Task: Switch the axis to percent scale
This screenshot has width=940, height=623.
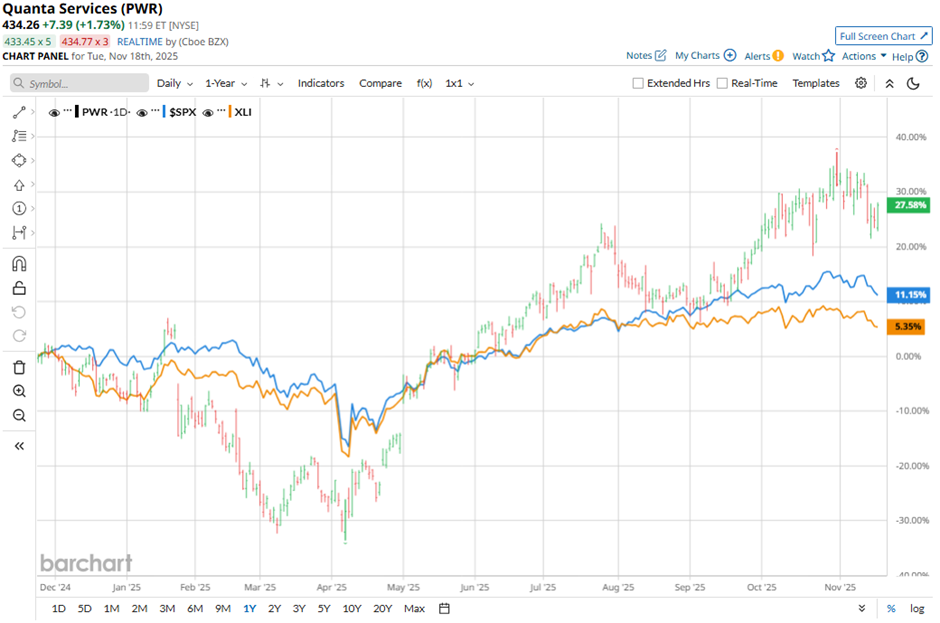Action: tap(891, 609)
